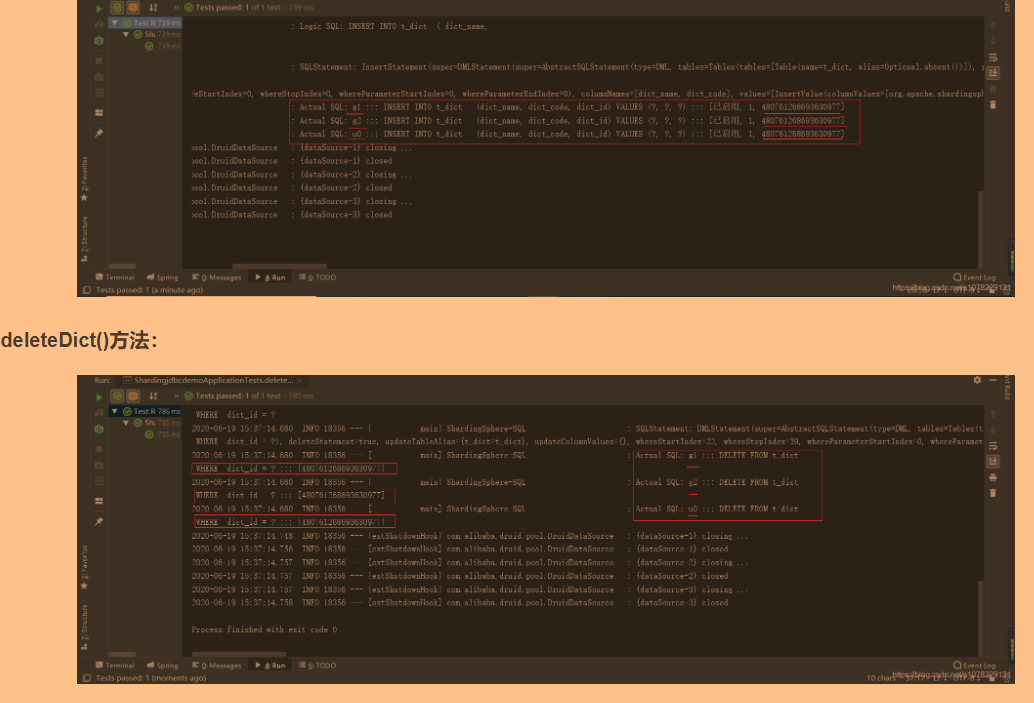Image resolution: width=1034 pixels, height=703 pixels.
Task: Click Sort Alphabetically icon in upper panel
Action: pyautogui.click(x=153, y=8)
